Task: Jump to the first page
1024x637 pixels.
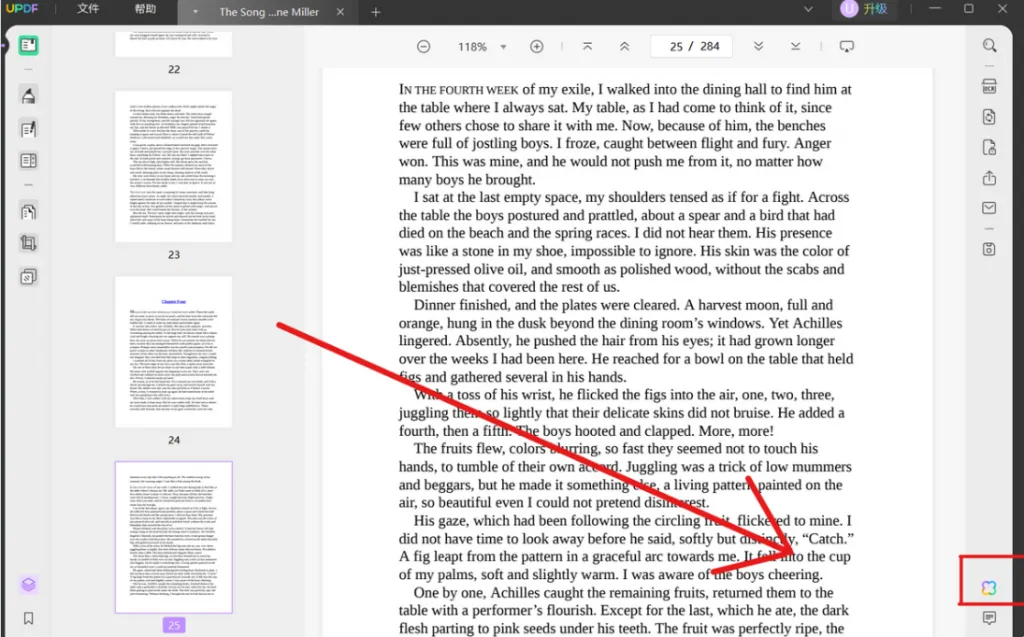Action: [587, 46]
